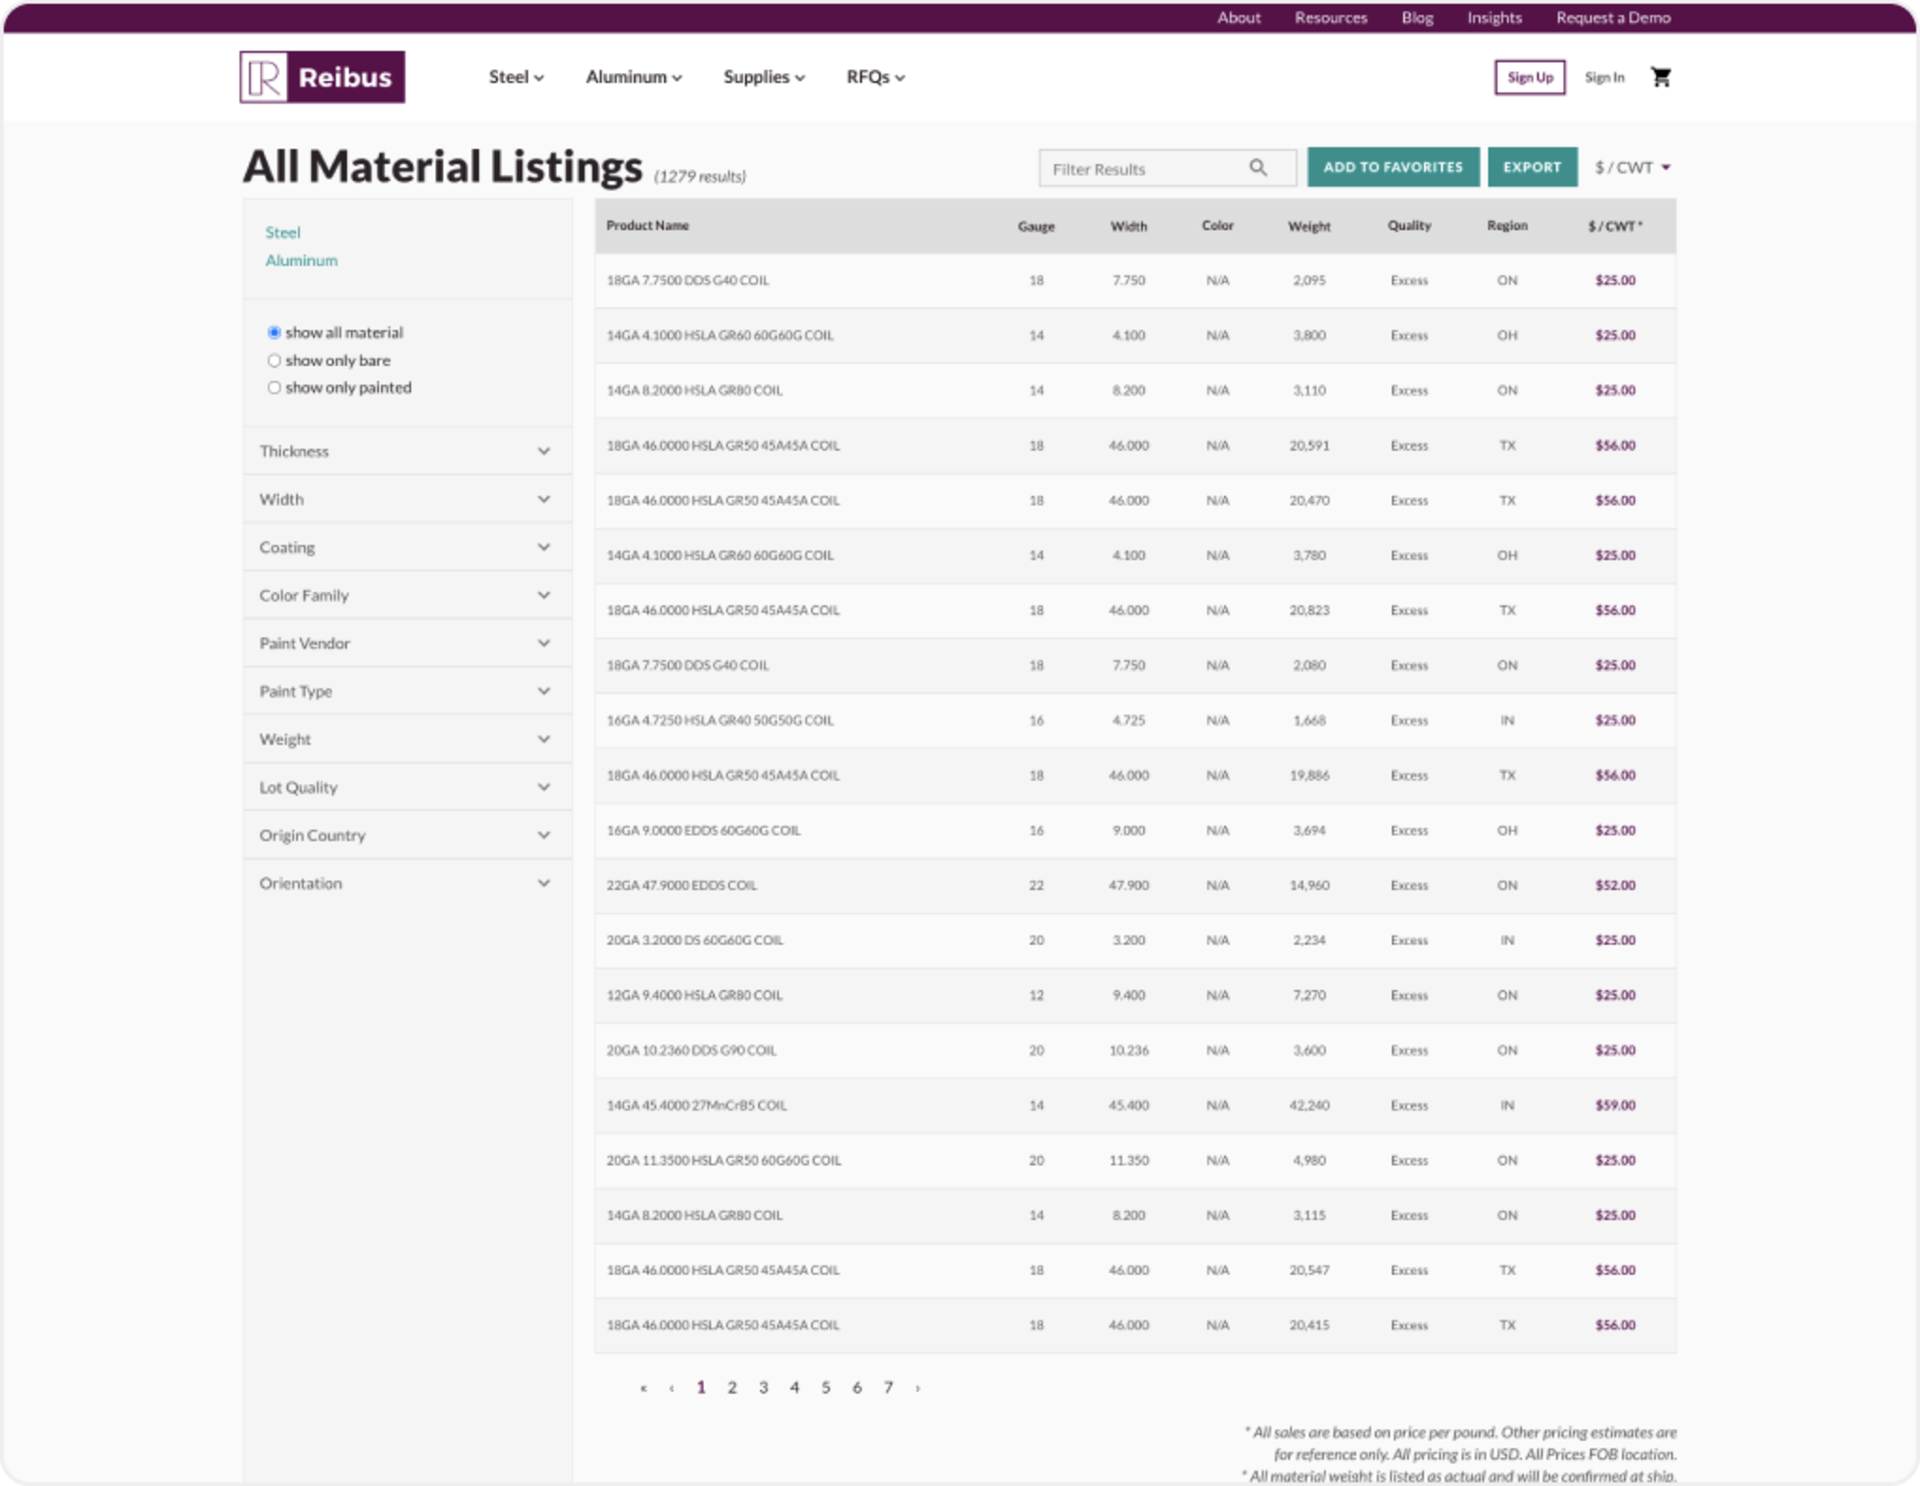The height and width of the screenshot is (1486, 1920).
Task: Click the Sign Up button
Action: pyautogui.click(x=1530, y=77)
